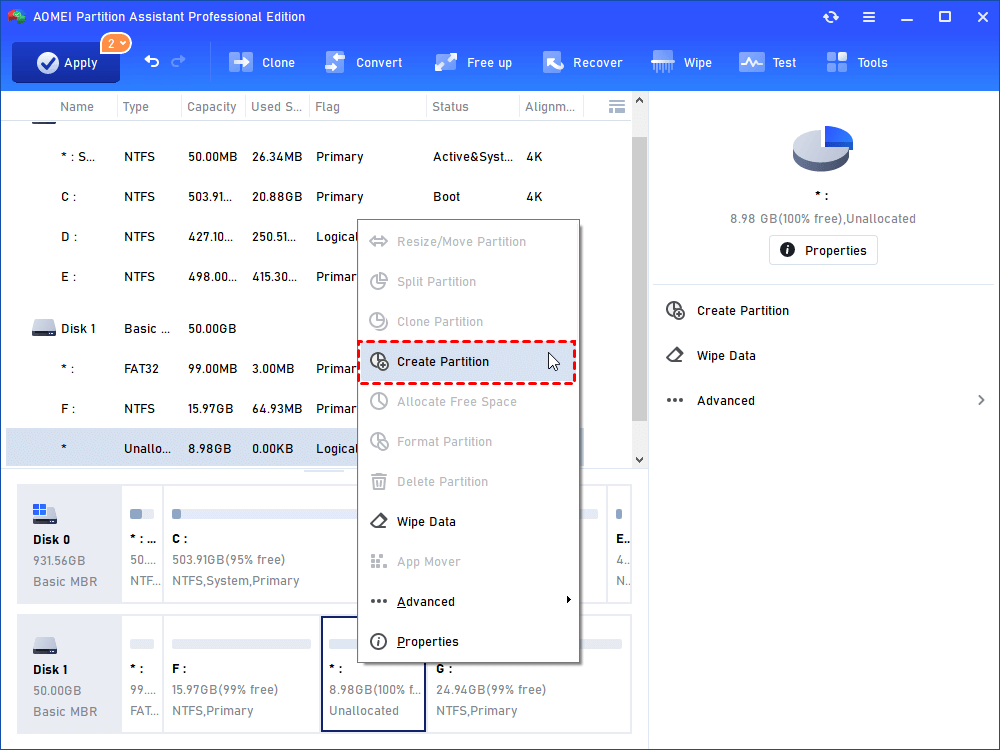The height and width of the screenshot is (750, 1000).
Task: Select the Disk 1 block in disk map
Action: click(69, 674)
